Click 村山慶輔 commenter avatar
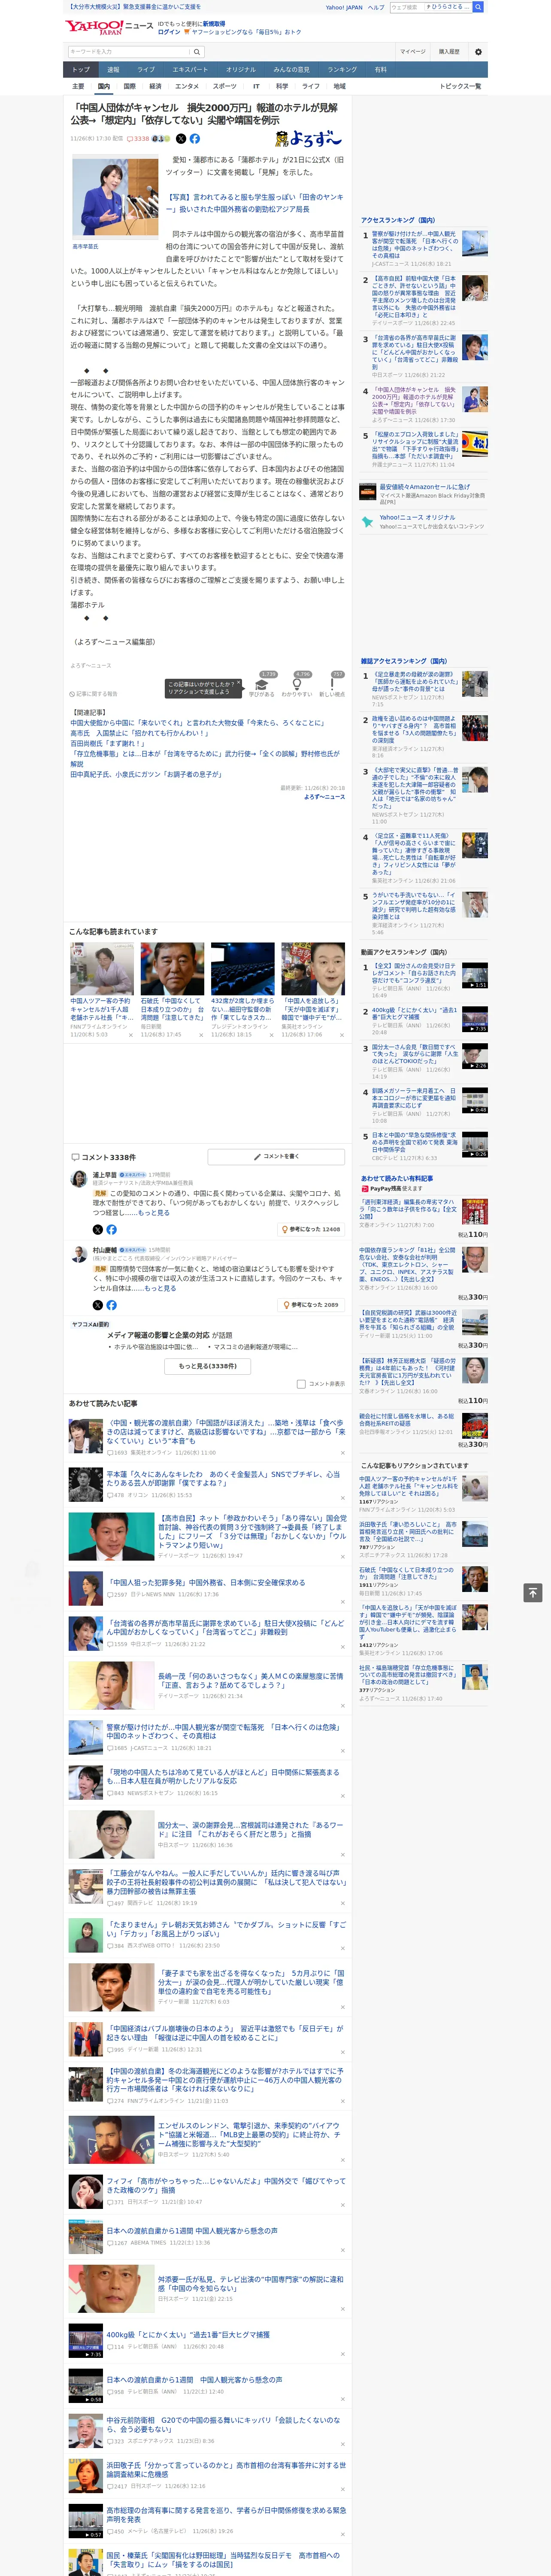Screen dimensions: 551x2576 click(78, 1254)
